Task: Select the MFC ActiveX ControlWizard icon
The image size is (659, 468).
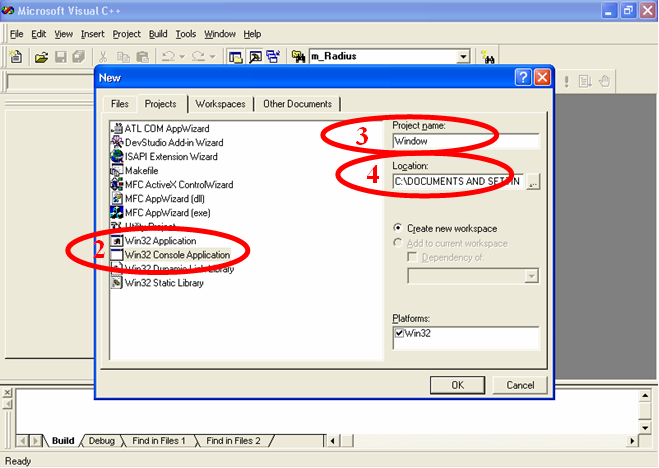Action: [118, 185]
